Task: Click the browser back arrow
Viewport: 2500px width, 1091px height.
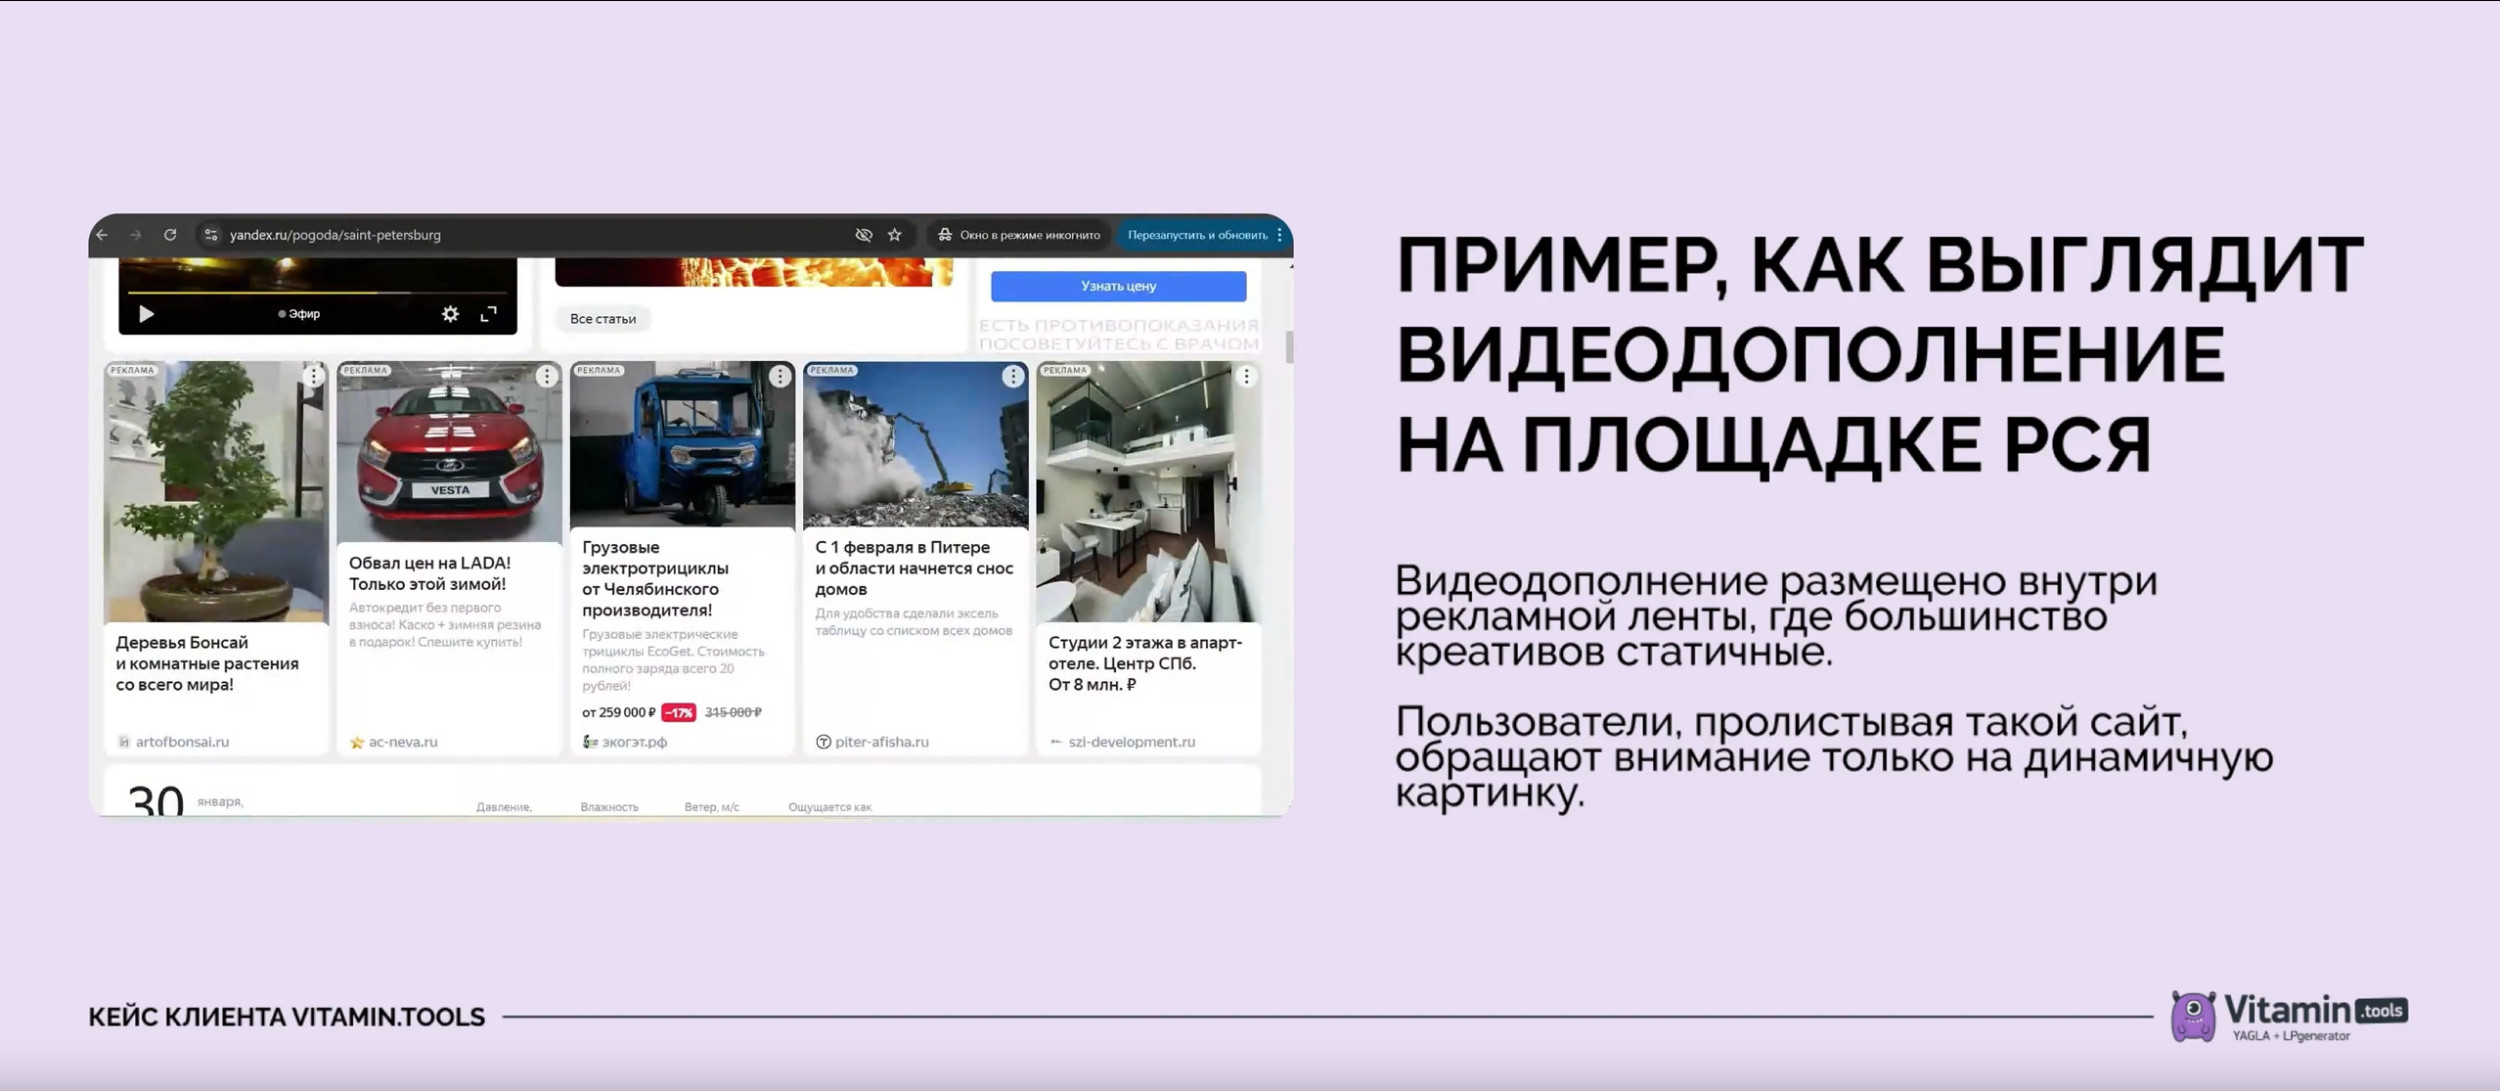Action: pos(102,235)
